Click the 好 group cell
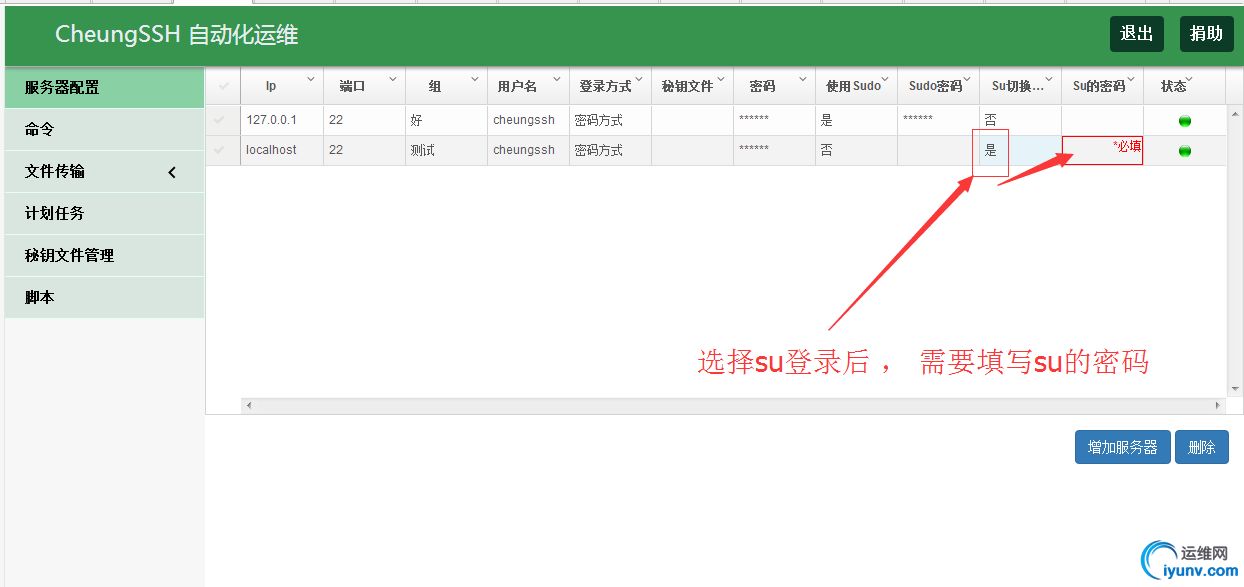The width and height of the screenshot is (1244, 587). point(446,120)
